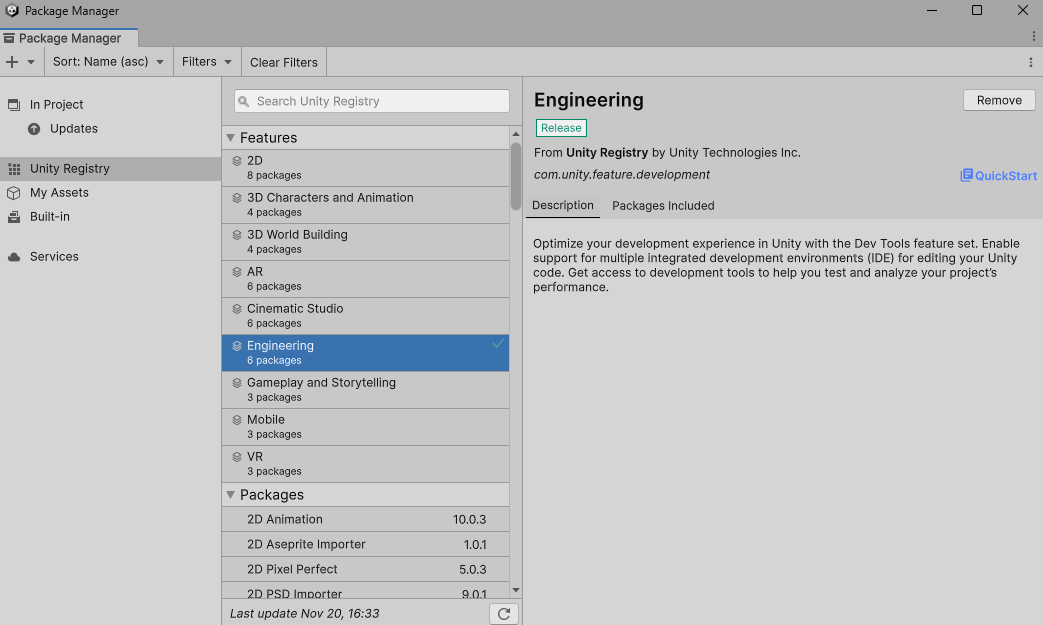Select the 2D Aseprite Importer package
Screen dimensions: 1043x625
point(366,545)
